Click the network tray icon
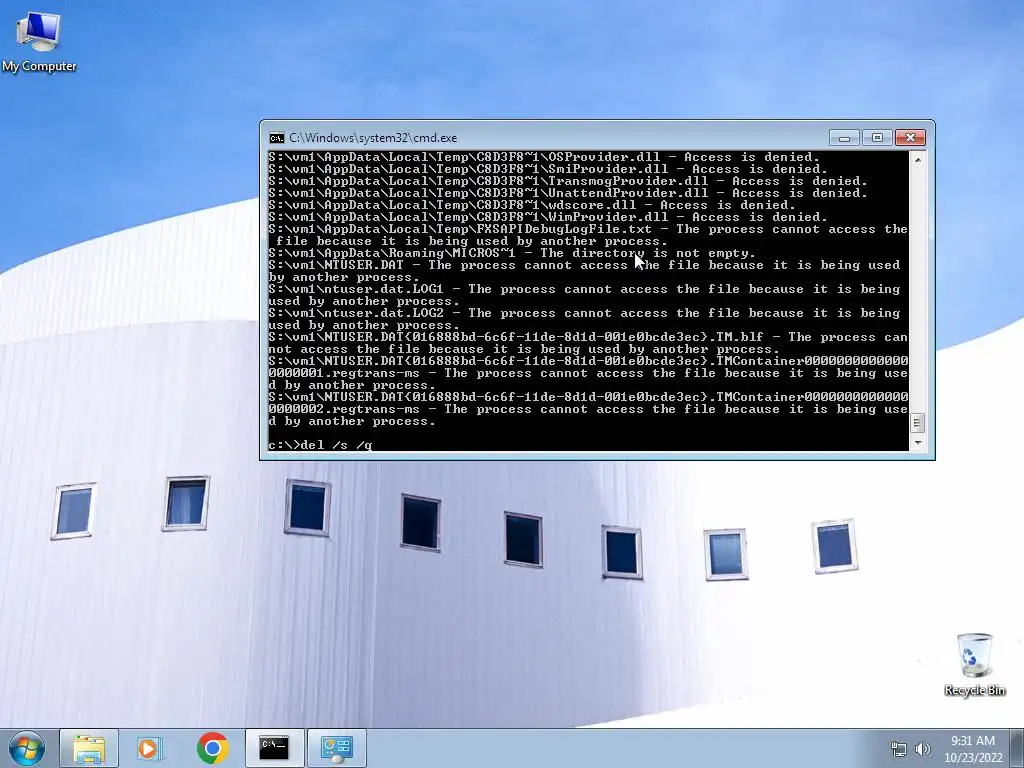The width and height of the screenshot is (1024, 768). click(x=899, y=750)
